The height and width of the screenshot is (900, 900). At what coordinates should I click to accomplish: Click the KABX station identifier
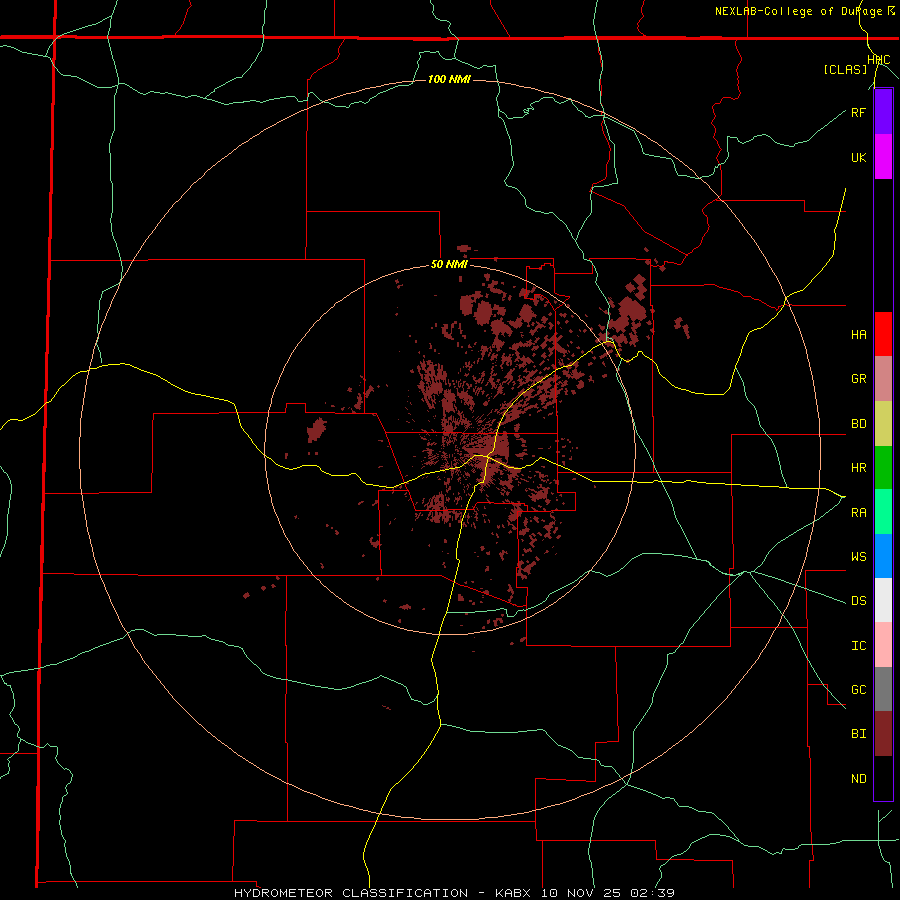pyautogui.click(x=513, y=893)
